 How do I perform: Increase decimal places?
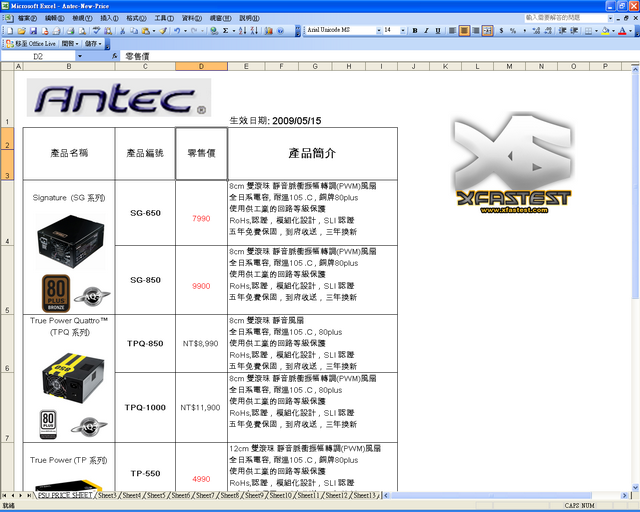coord(536,31)
